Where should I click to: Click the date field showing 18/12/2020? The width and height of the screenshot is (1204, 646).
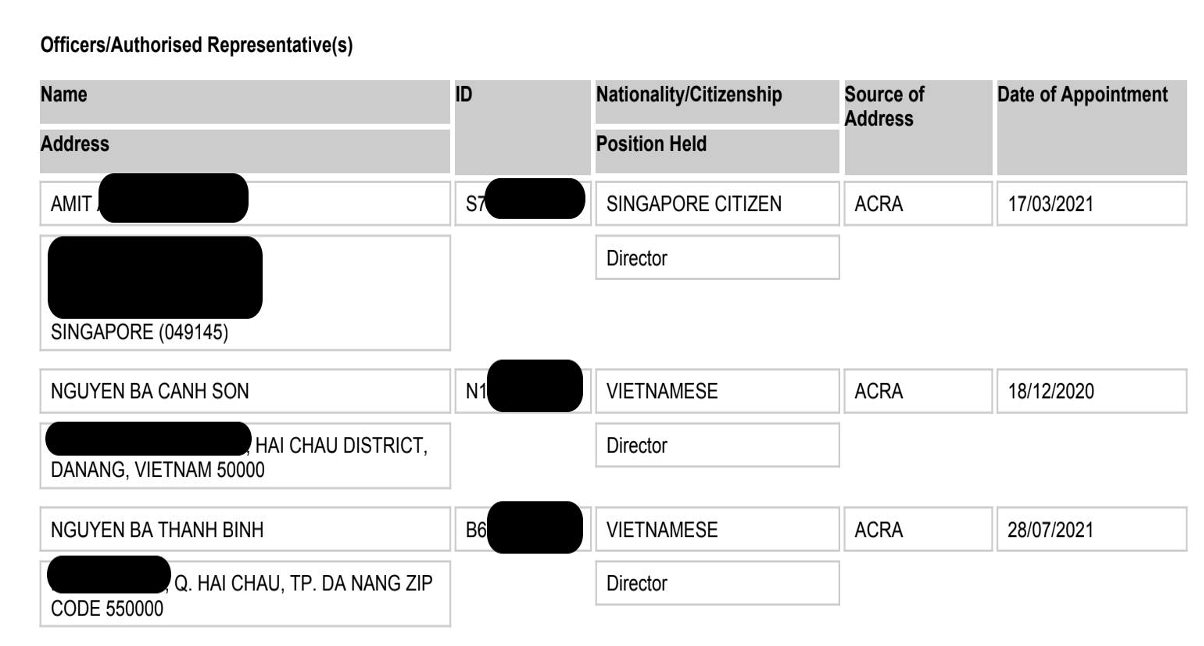click(x=1092, y=391)
